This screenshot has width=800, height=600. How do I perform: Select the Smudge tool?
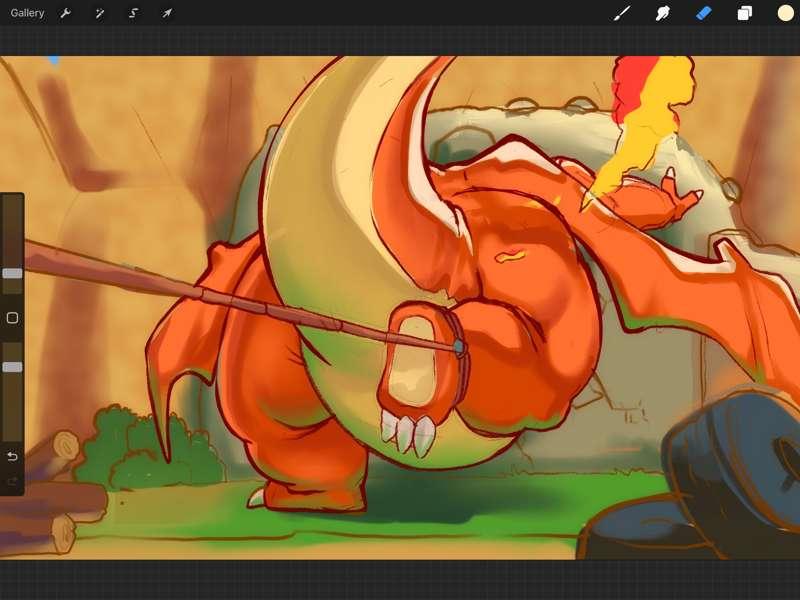662,13
